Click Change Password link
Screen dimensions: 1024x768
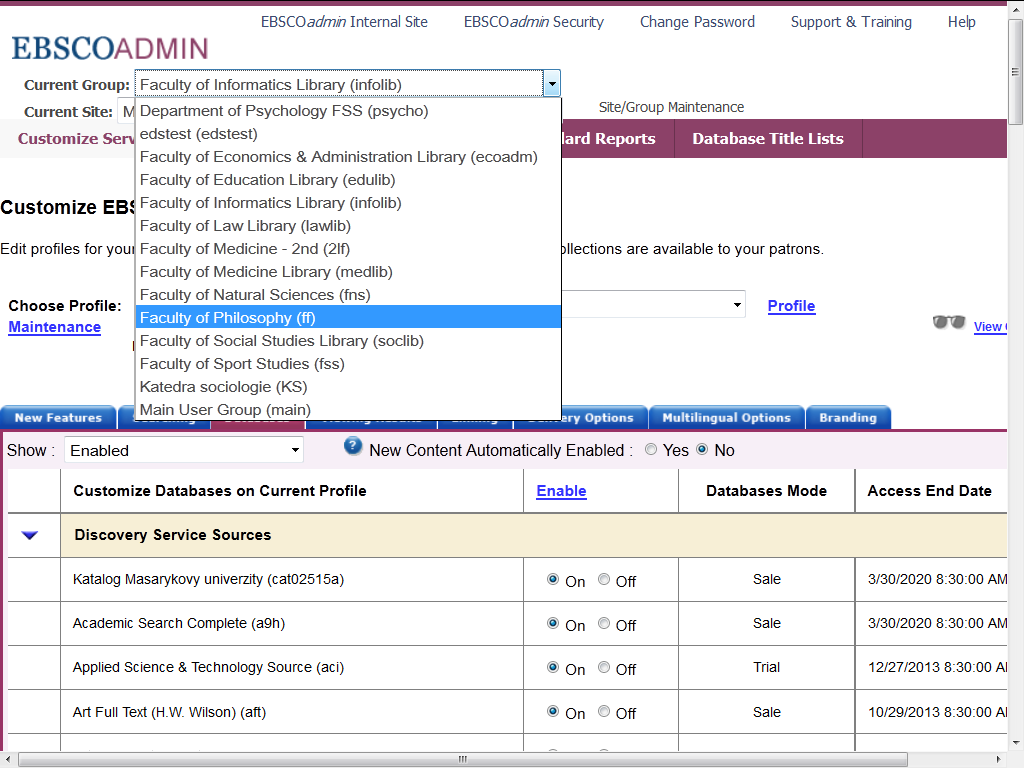click(x=697, y=22)
